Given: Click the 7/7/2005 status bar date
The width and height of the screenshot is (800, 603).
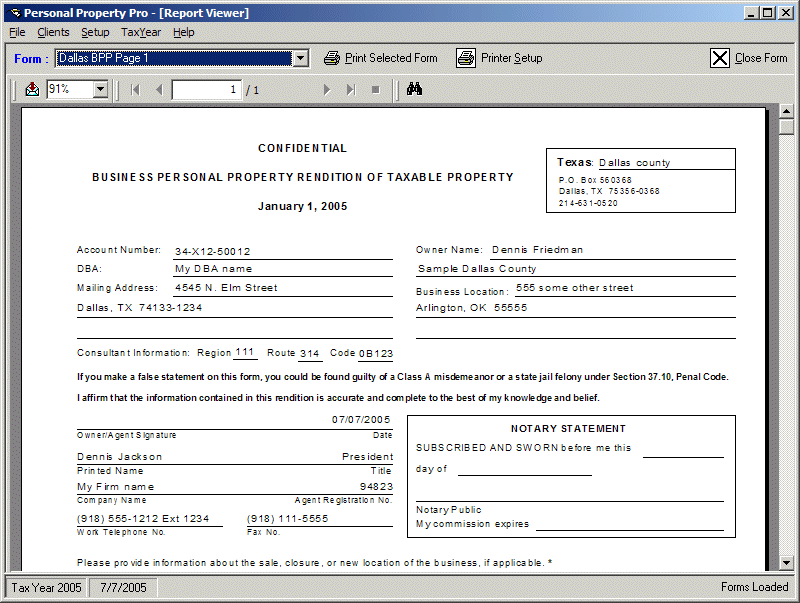Looking at the screenshot, I should pyautogui.click(x=123, y=588).
